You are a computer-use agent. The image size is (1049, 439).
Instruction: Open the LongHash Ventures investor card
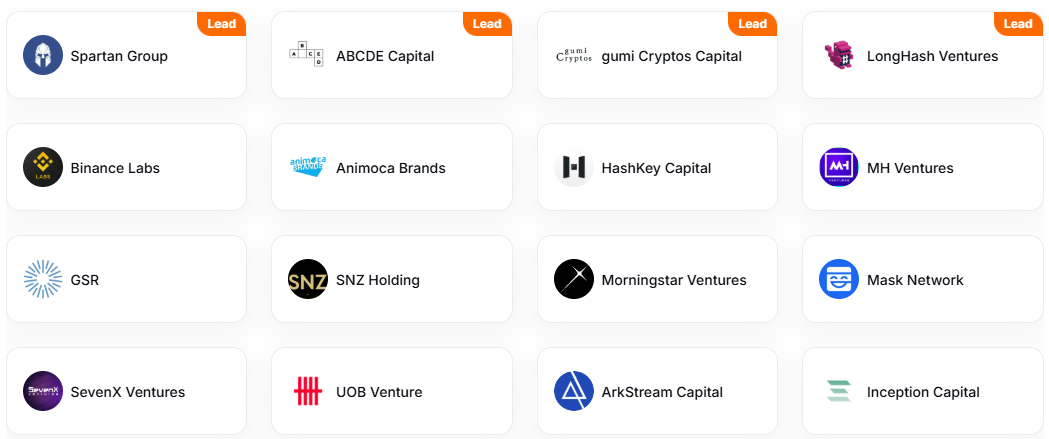923,55
